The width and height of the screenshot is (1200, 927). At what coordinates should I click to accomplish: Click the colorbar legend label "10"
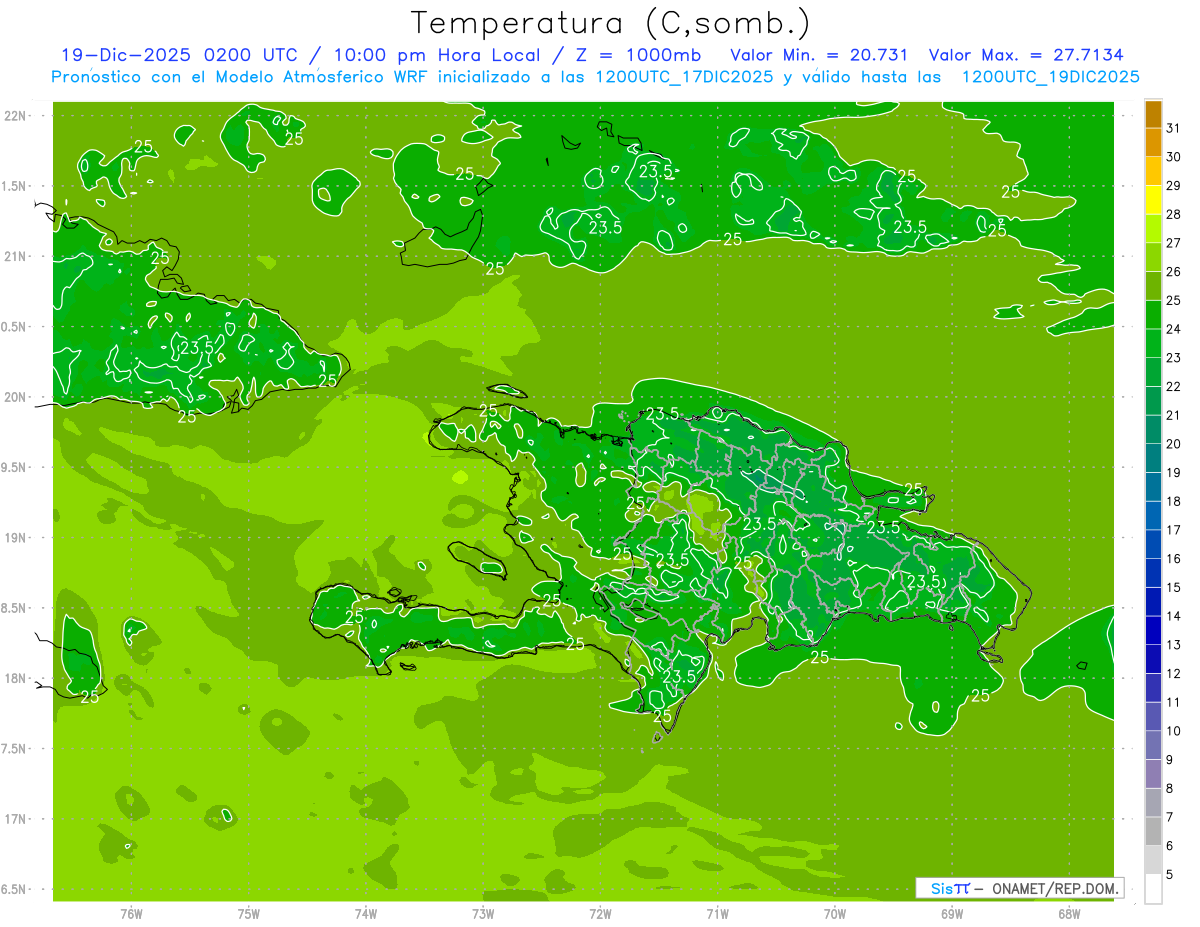coord(1174,731)
